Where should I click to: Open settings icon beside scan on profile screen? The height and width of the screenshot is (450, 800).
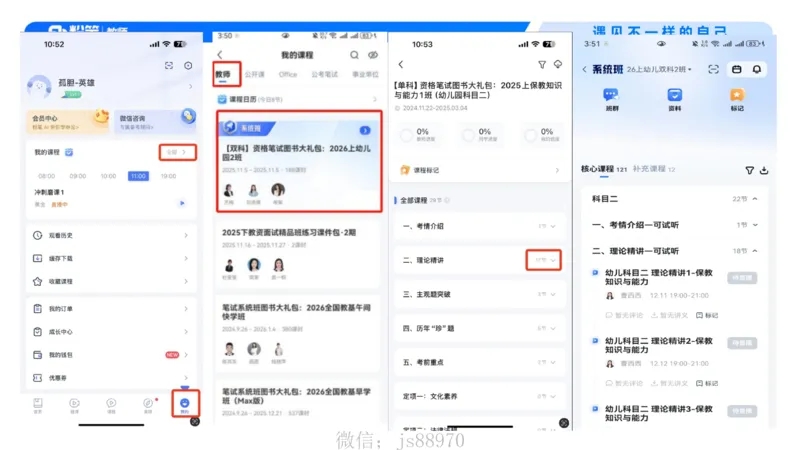coord(188,65)
